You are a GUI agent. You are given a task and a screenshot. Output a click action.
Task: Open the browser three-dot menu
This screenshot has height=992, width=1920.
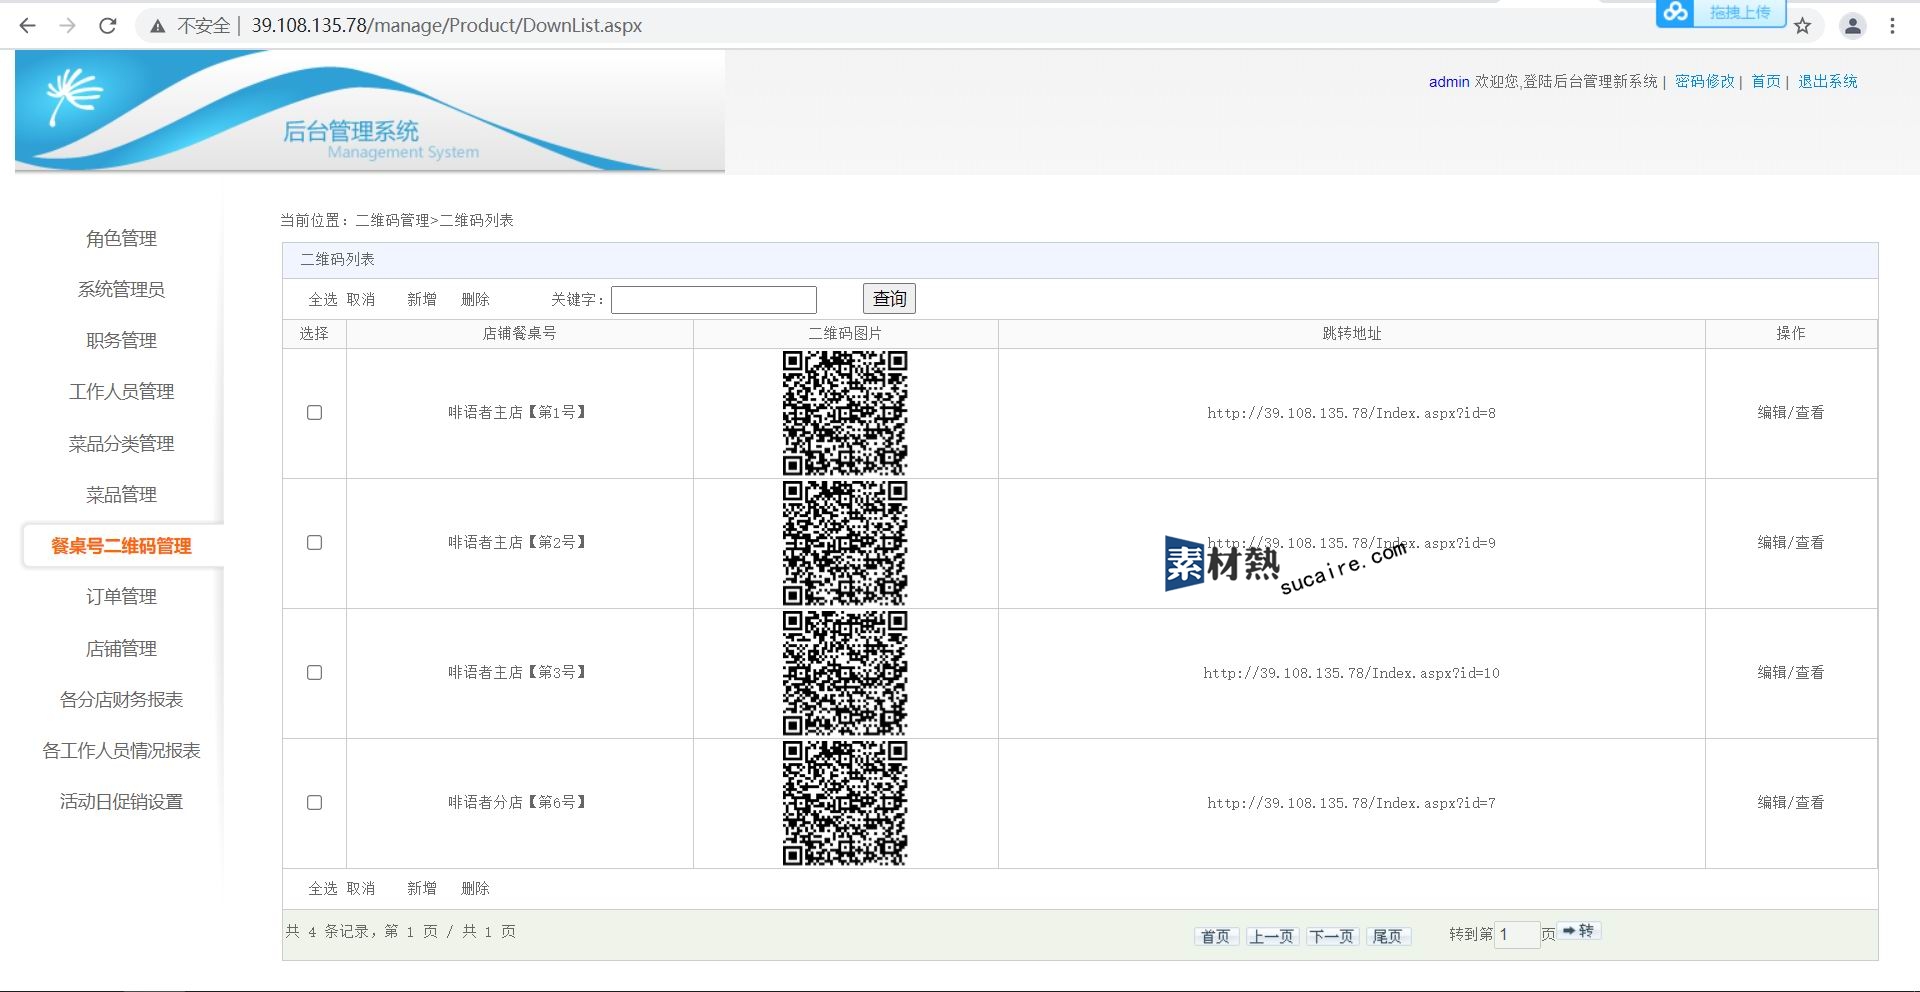click(1892, 26)
